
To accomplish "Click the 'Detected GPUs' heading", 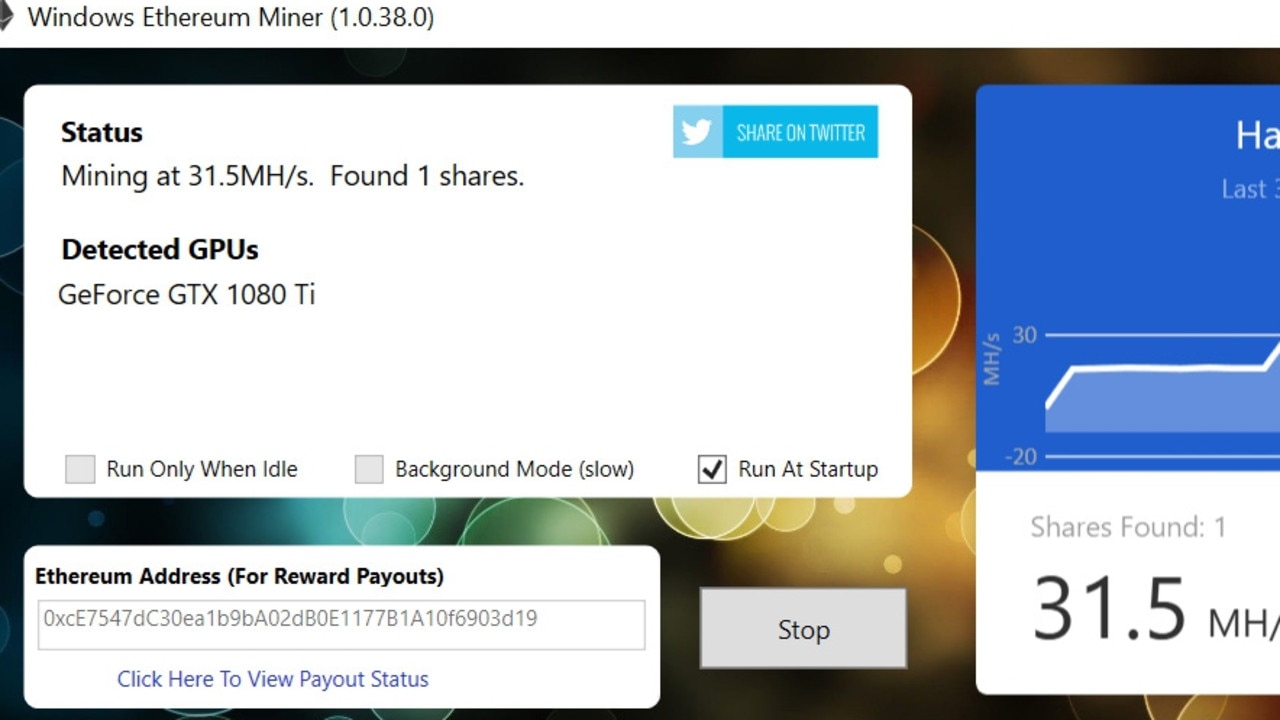I will tap(160, 250).
